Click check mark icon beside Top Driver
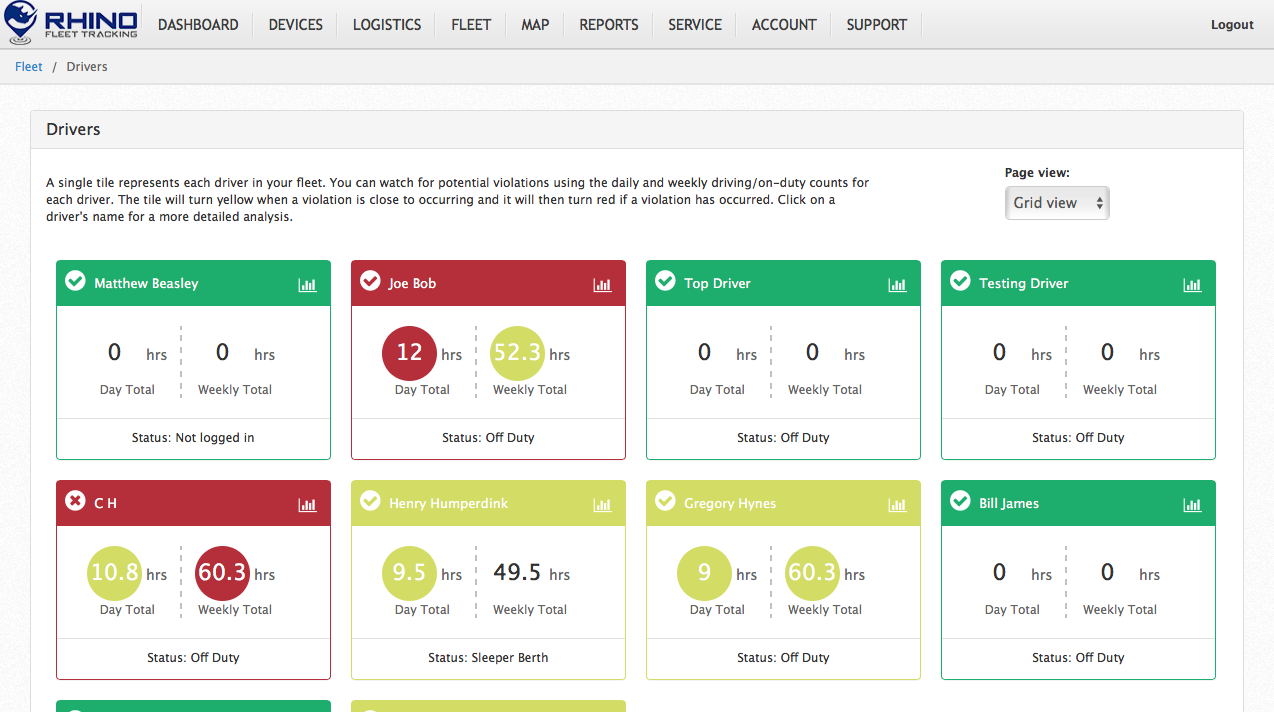The width and height of the screenshot is (1274, 712). (x=665, y=281)
